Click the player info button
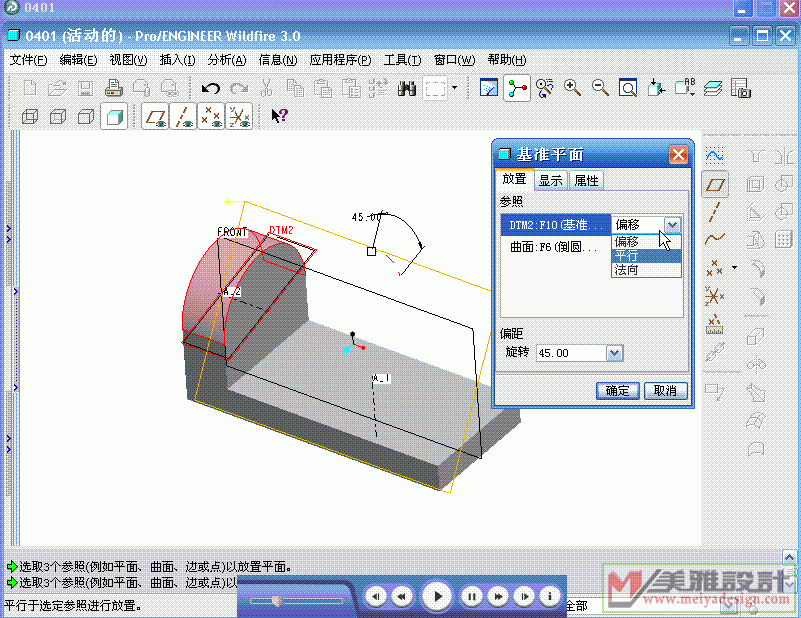This screenshot has height=618, width=801. pyautogui.click(x=550, y=596)
